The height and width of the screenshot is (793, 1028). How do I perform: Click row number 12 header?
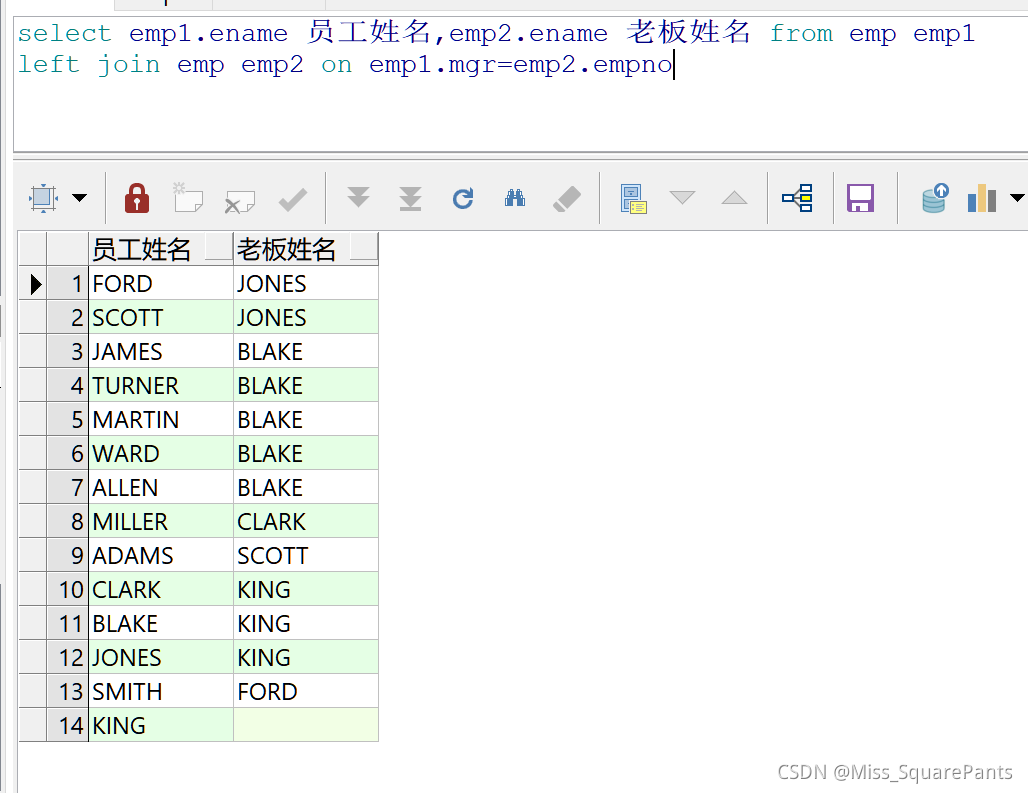pos(68,659)
